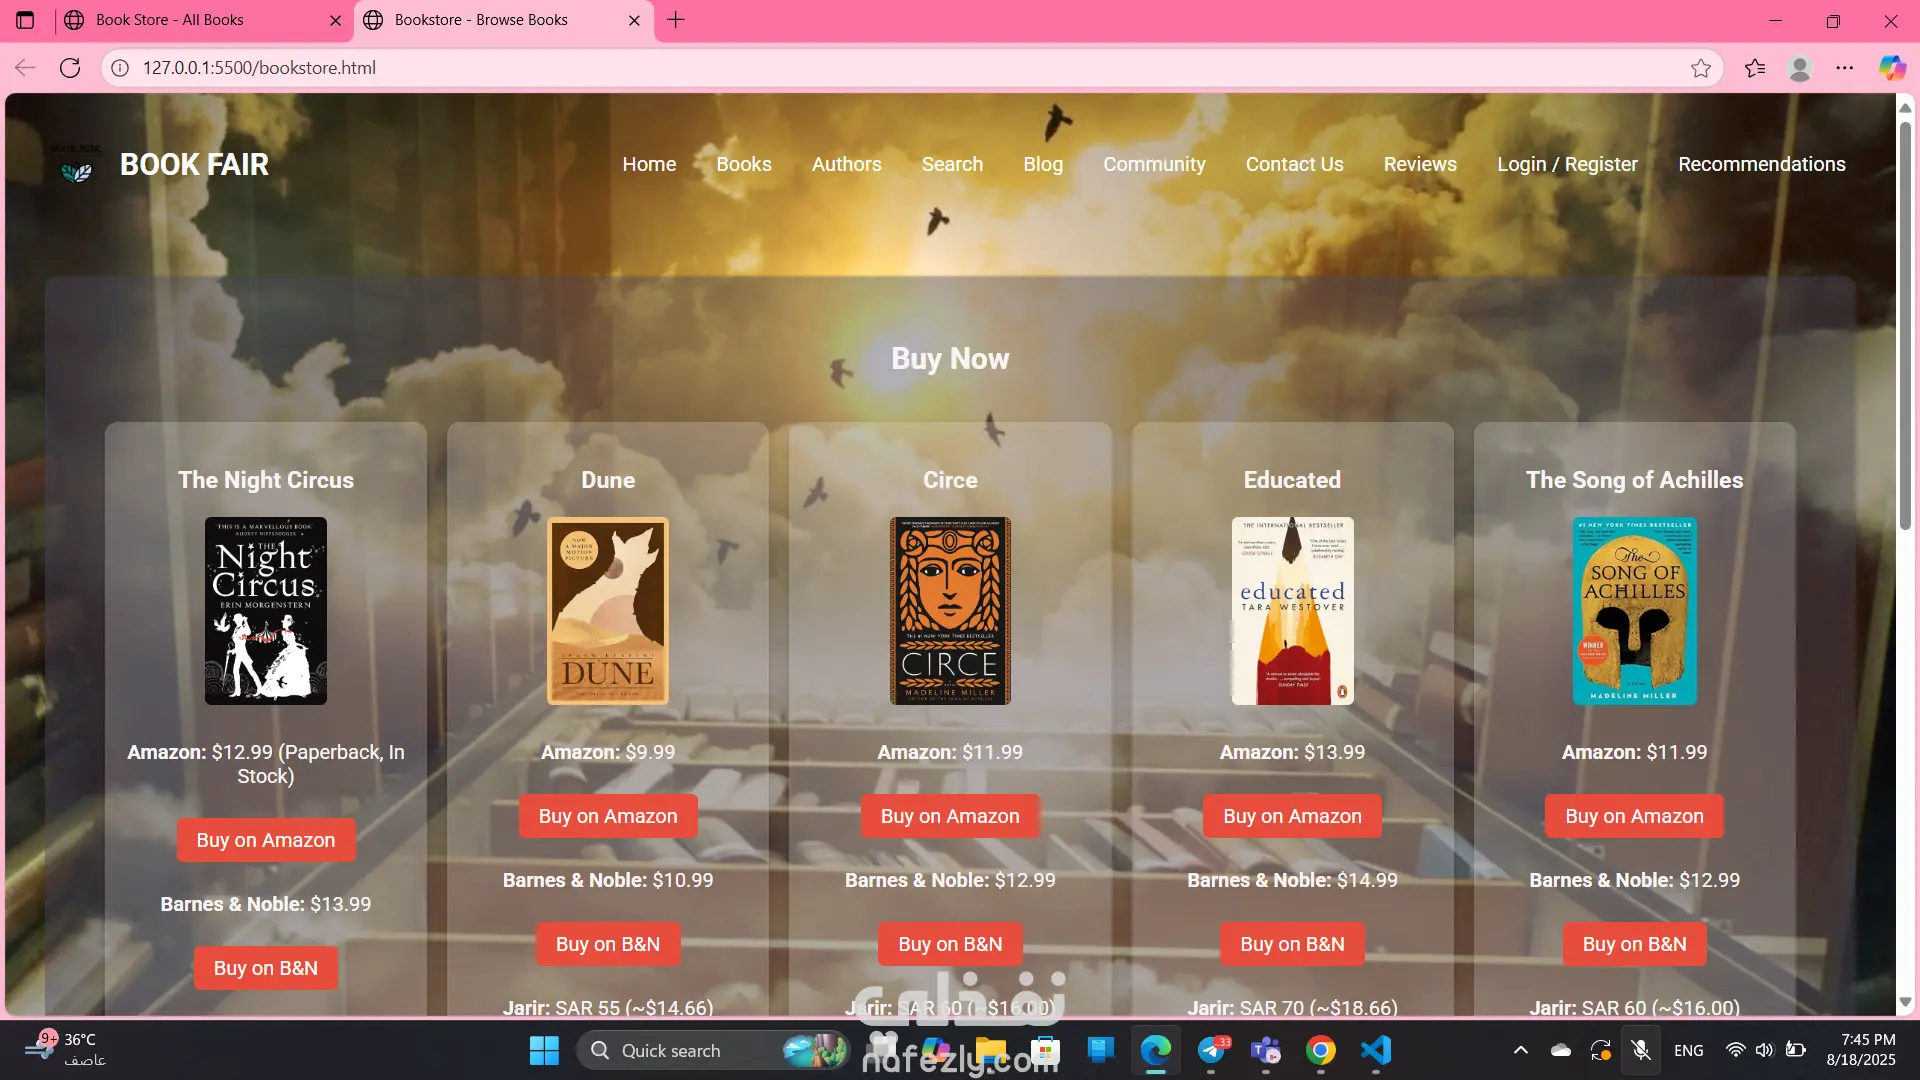Buy Dune on Amazon
The height and width of the screenshot is (1080, 1920).
pos(608,816)
